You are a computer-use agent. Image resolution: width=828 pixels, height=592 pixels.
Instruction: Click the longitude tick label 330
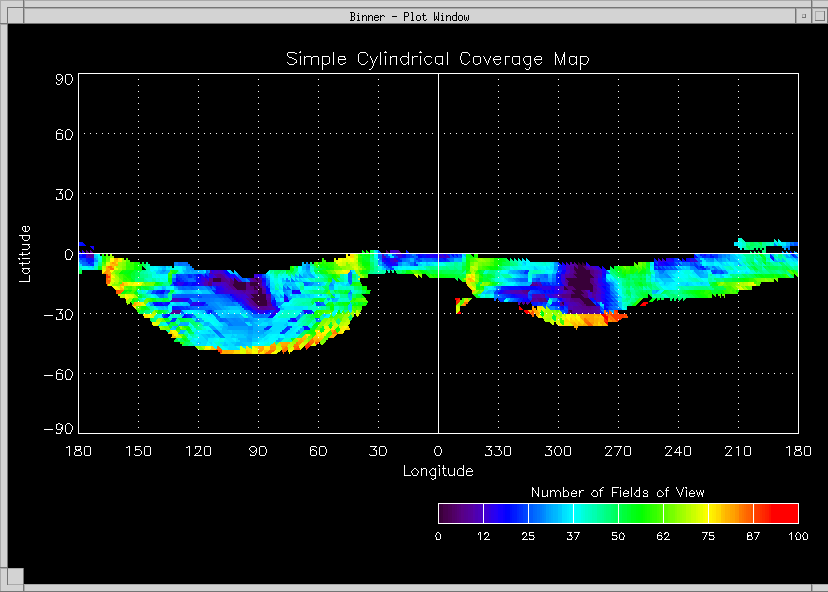coord(498,452)
